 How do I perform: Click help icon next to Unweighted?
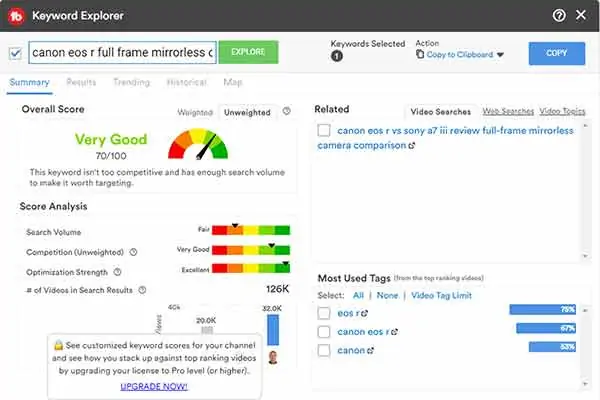point(287,111)
